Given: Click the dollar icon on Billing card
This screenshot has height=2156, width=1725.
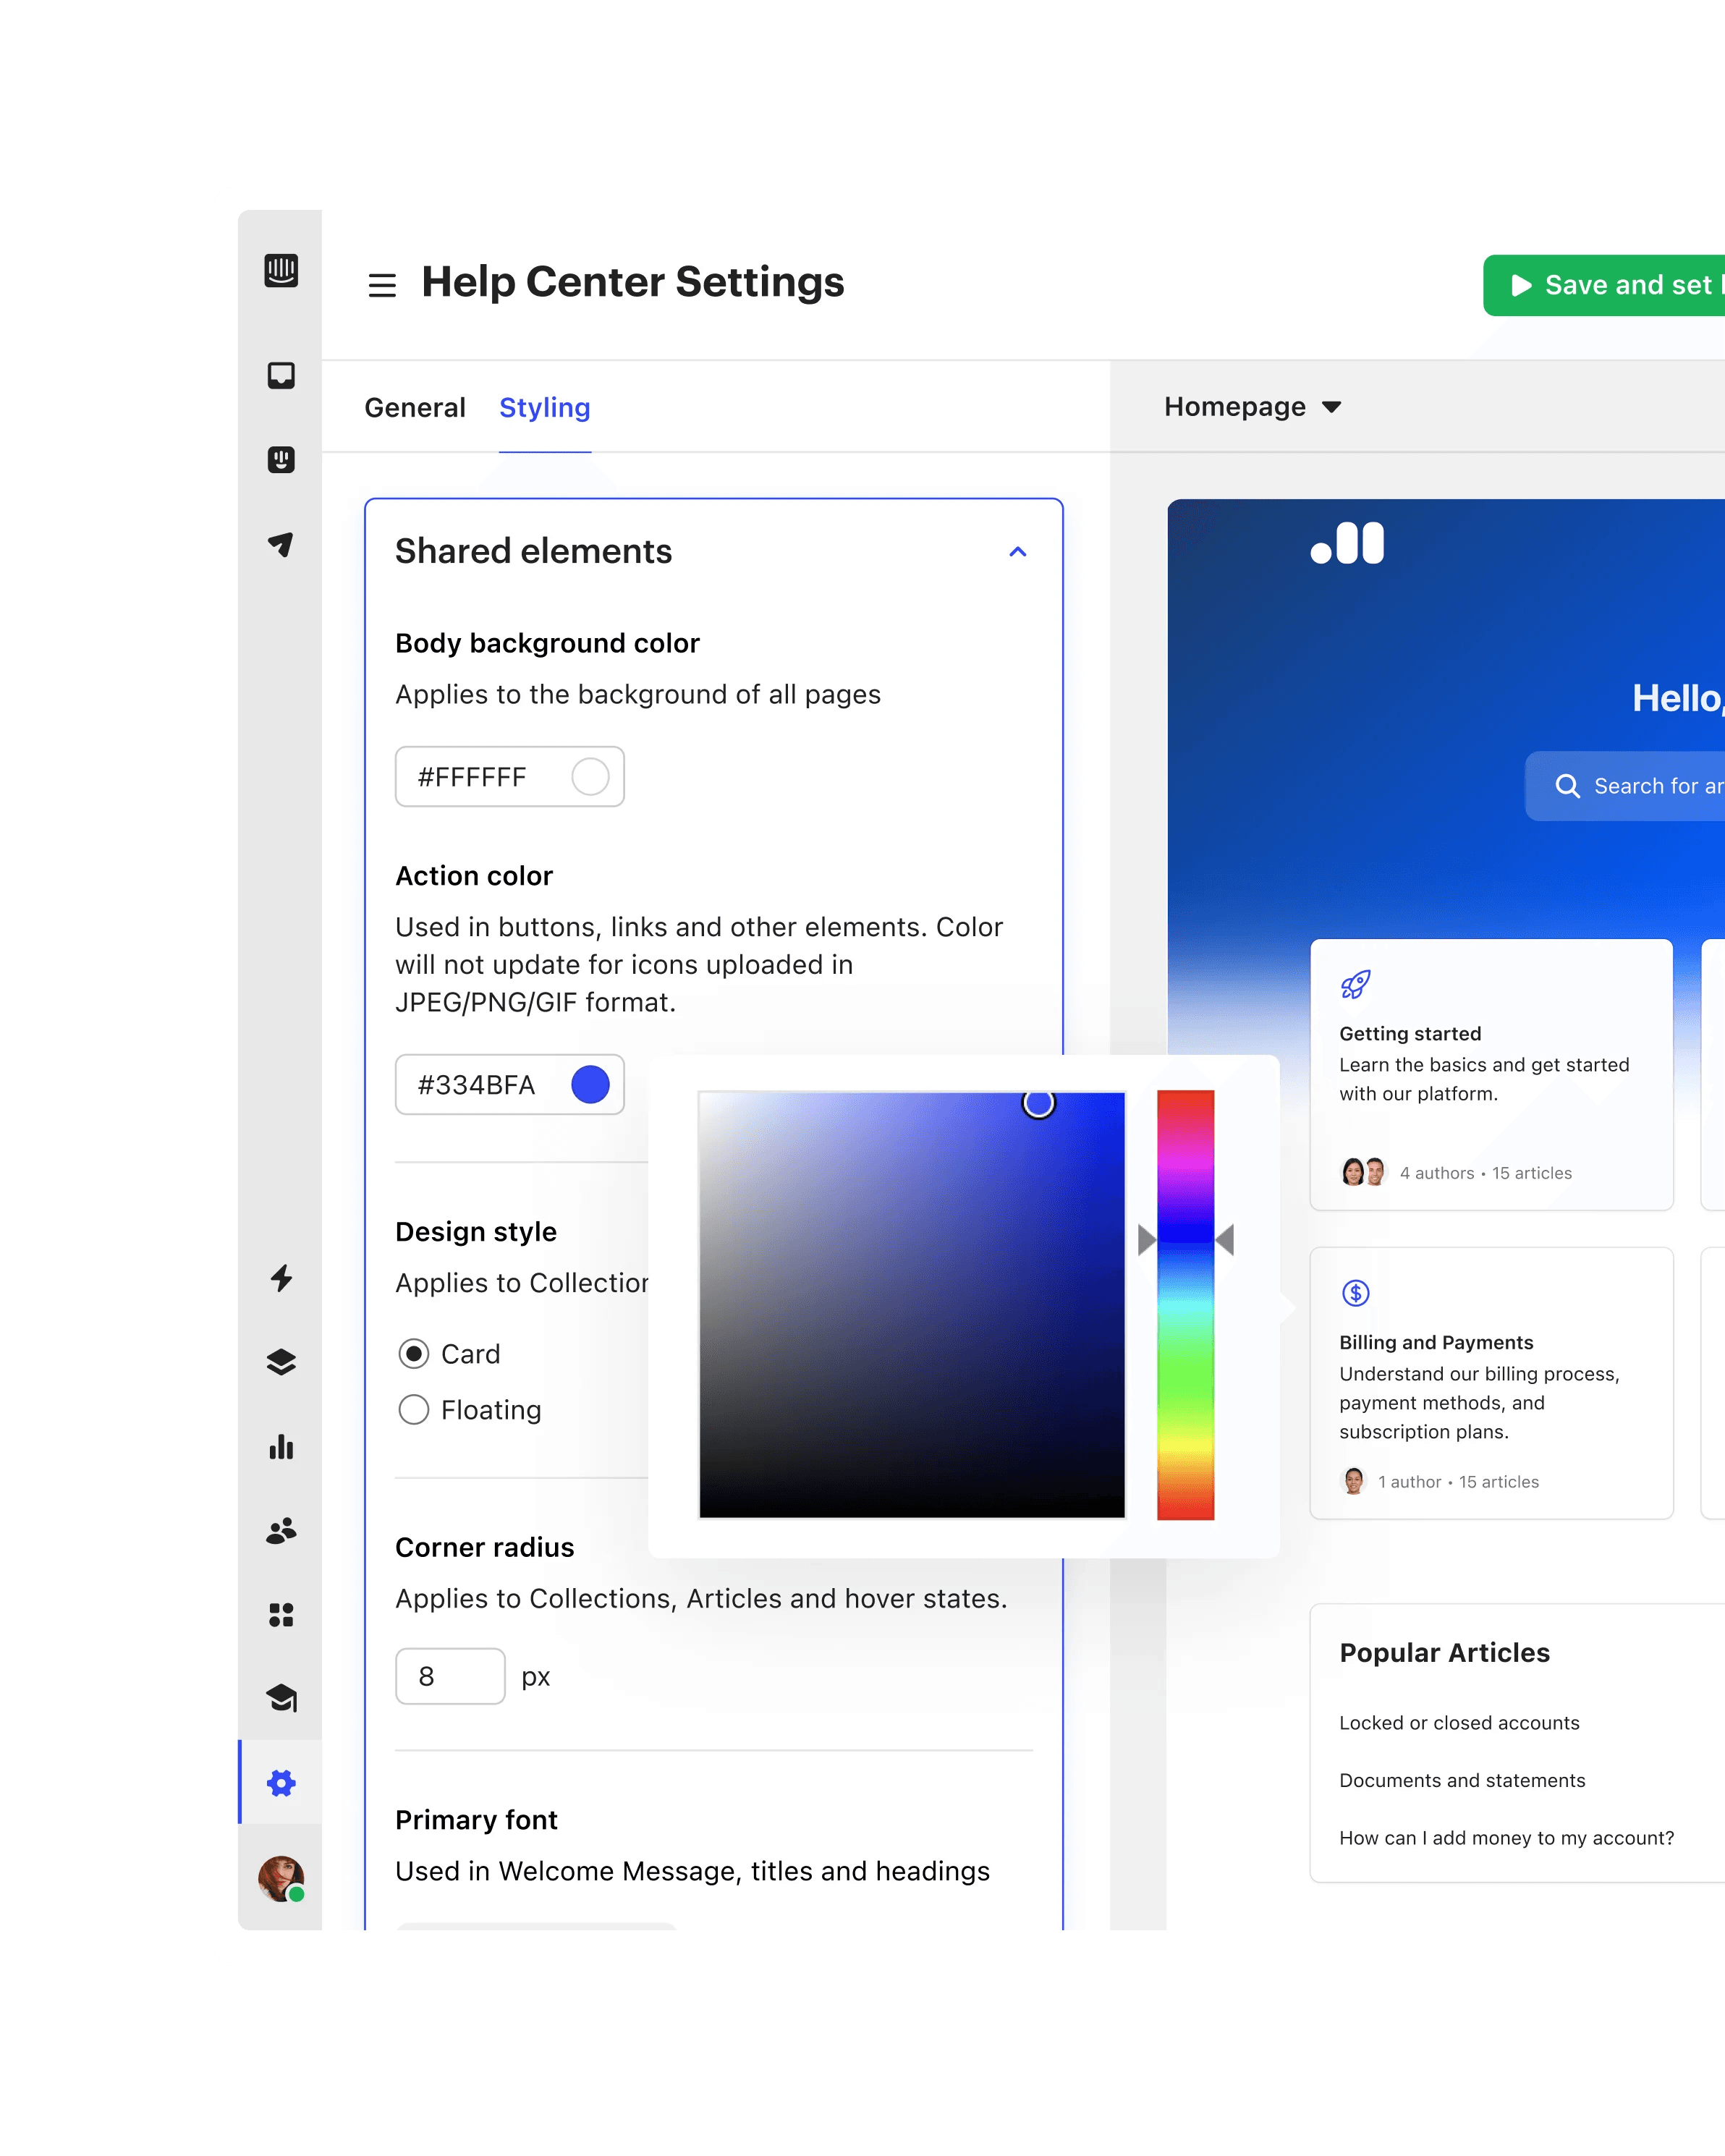Looking at the screenshot, I should point(1355,1293).
